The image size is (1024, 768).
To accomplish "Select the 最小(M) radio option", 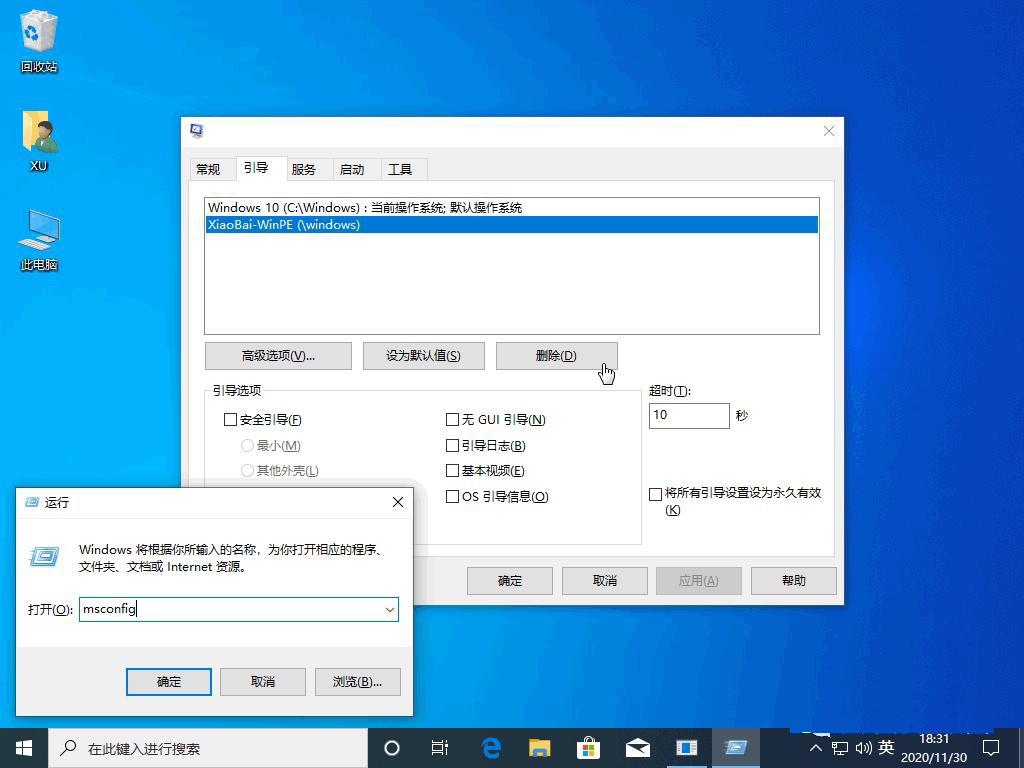I will click(x=247, y=445).
